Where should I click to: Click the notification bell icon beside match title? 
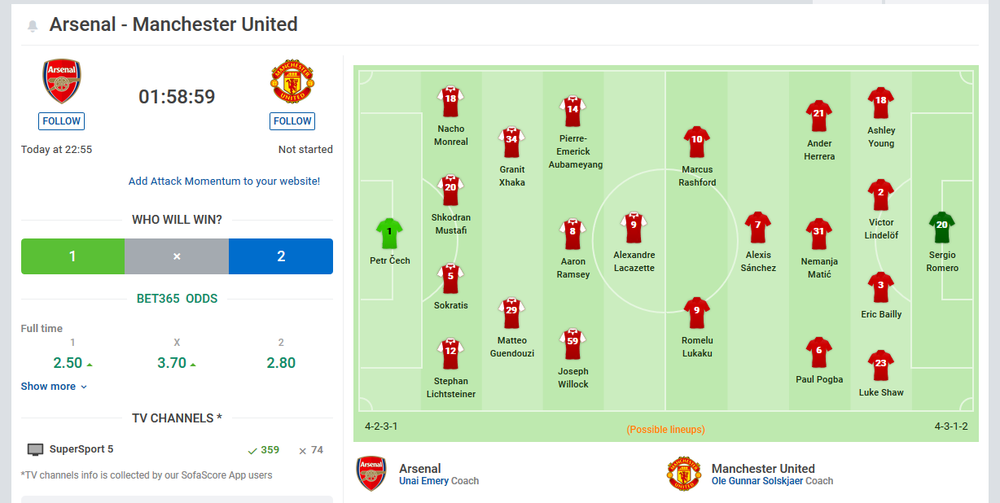(33, 26)
